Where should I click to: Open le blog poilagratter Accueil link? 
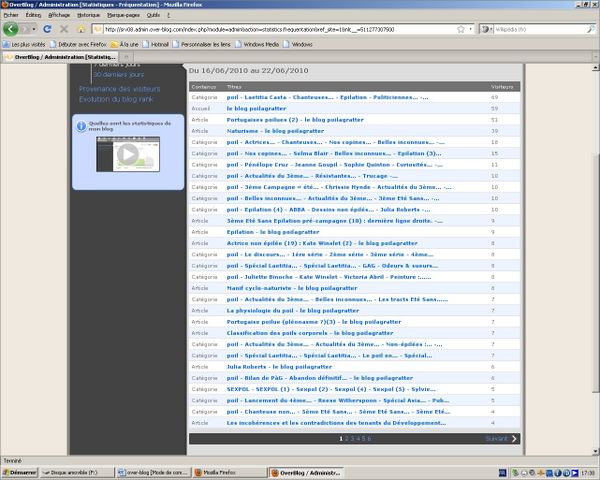[256, 108]
